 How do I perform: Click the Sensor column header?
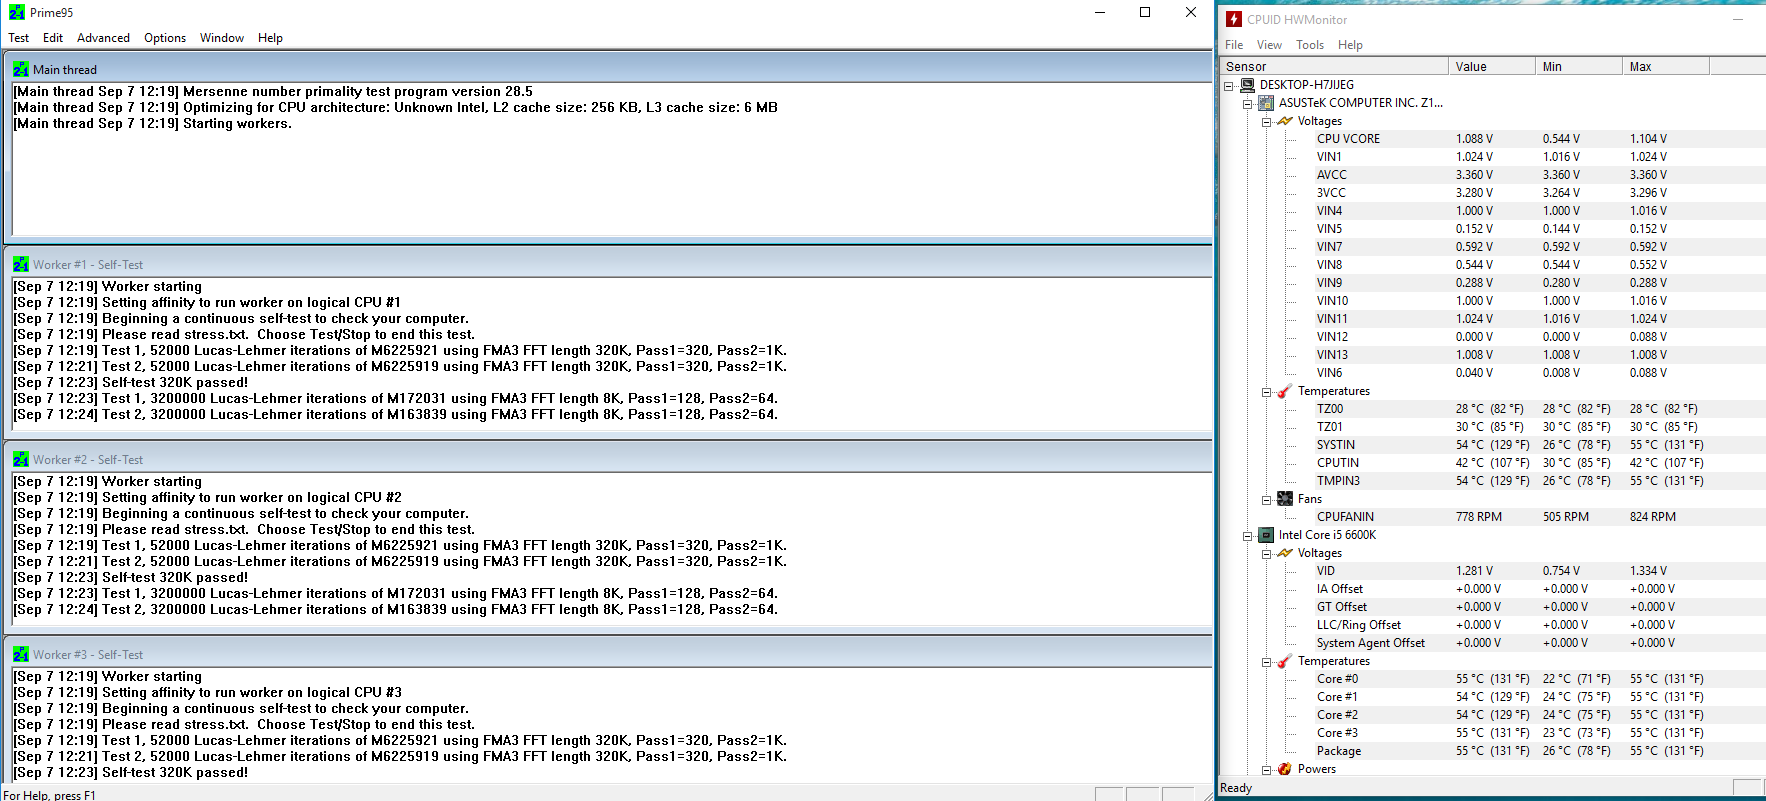(x=1334, y=66)
